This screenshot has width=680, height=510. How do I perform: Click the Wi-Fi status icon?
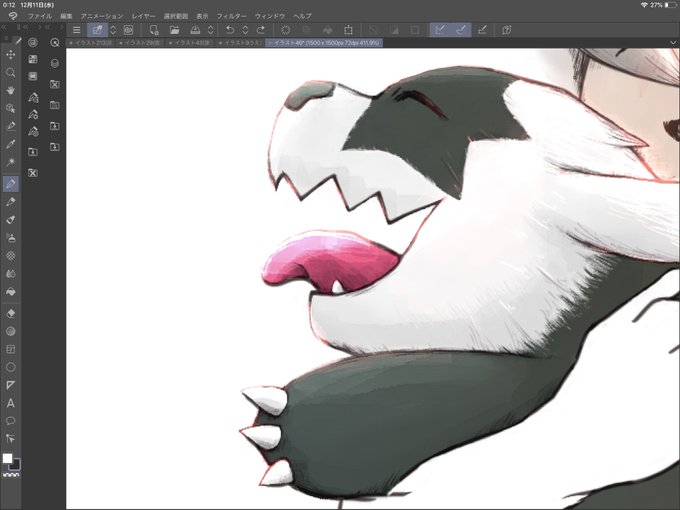(644, 5)
